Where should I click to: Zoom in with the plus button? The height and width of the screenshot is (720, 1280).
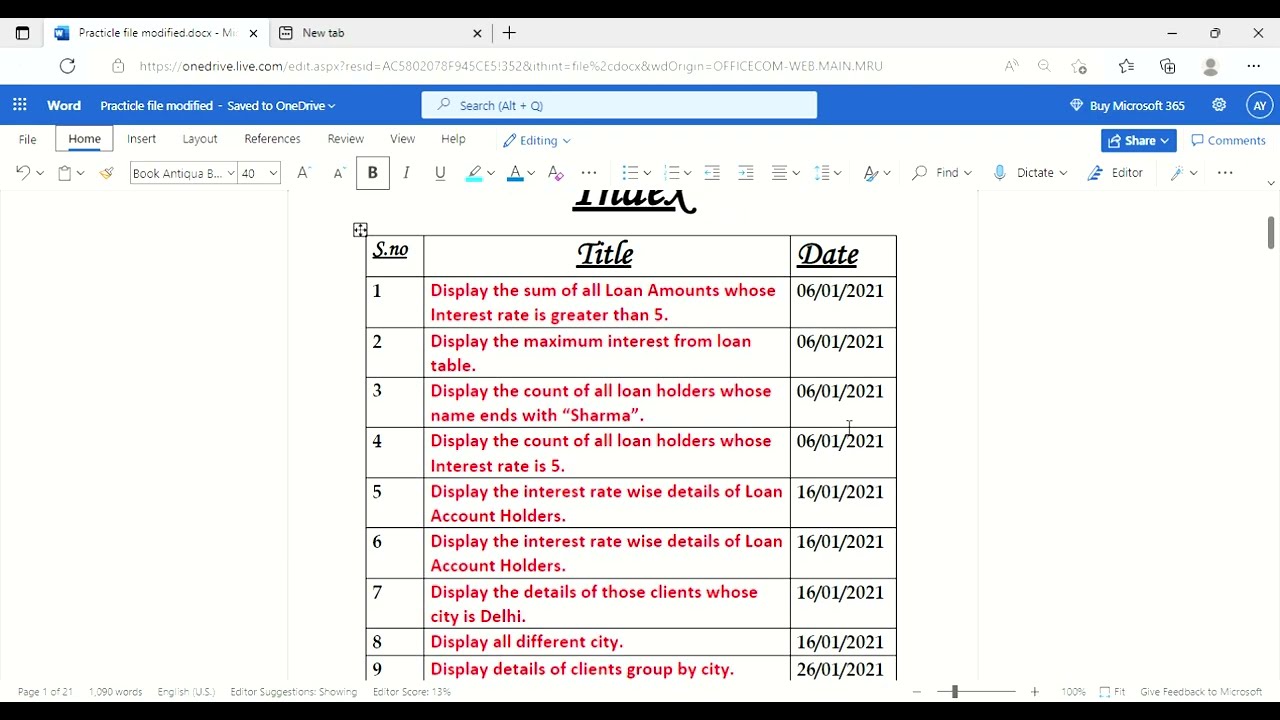1034,691
